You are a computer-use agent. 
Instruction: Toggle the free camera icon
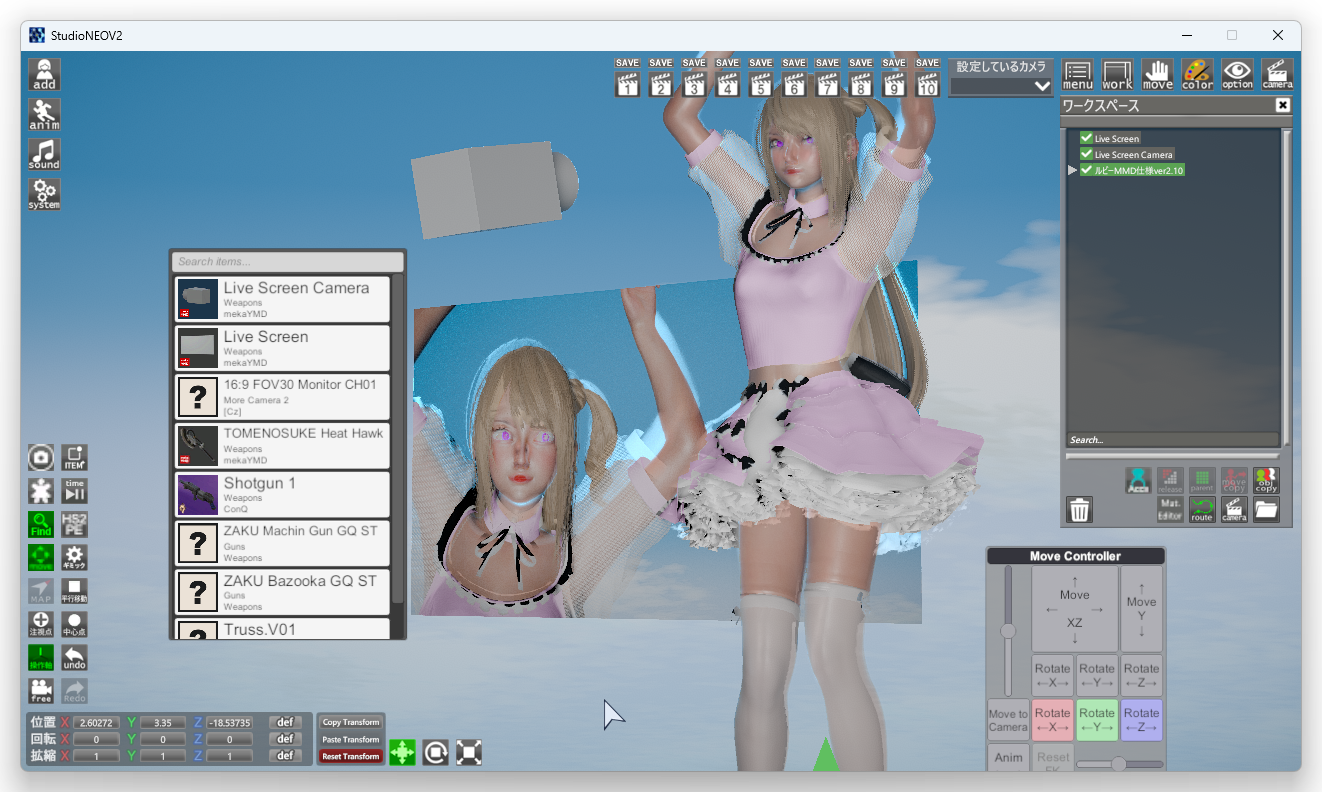(x=41, y=691)
